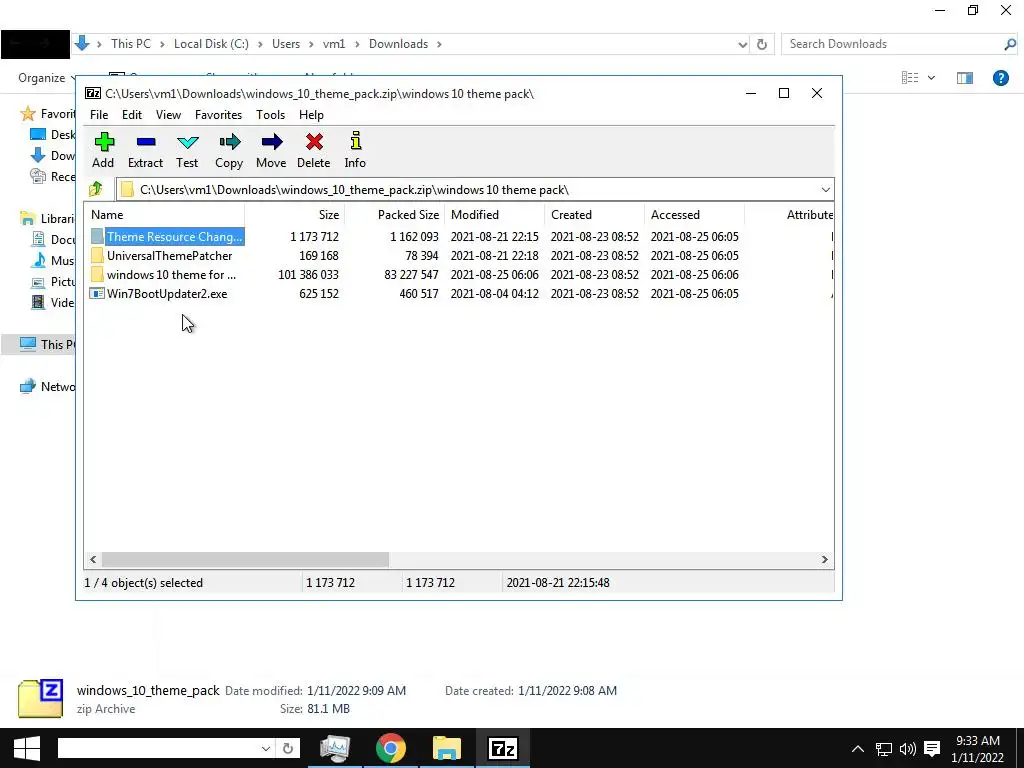
Task: Toggle the Explorer preview pane icon
Action: point(965,78)
